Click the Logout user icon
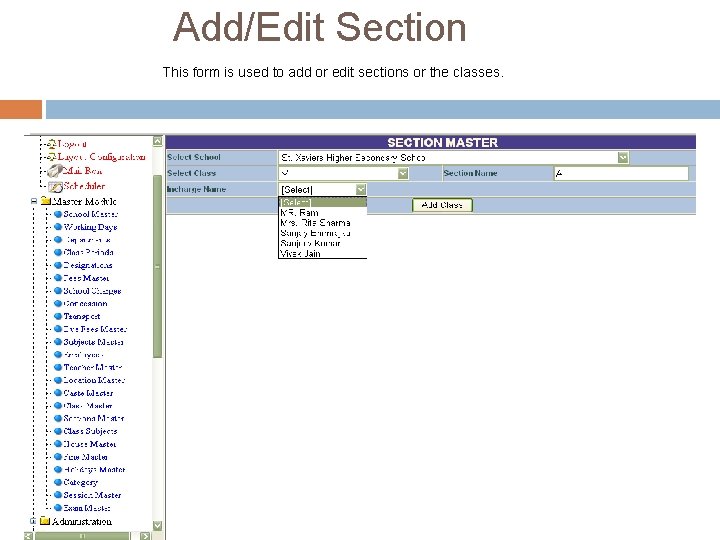 (x=52, y=144)
